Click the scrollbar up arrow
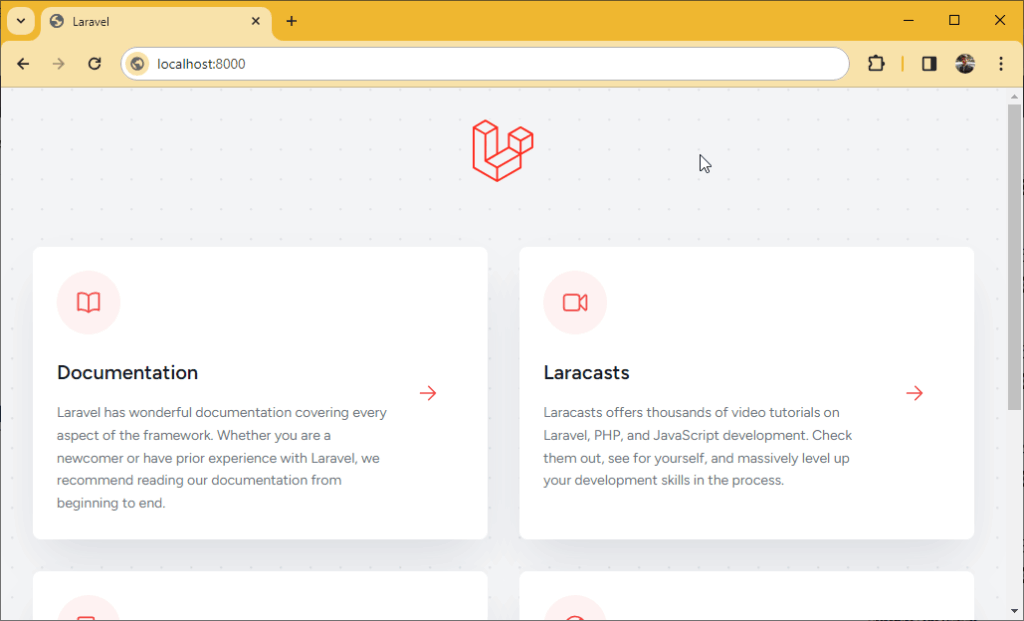The height and width of the screenshot is (621, 1024). click(1014, 97)
